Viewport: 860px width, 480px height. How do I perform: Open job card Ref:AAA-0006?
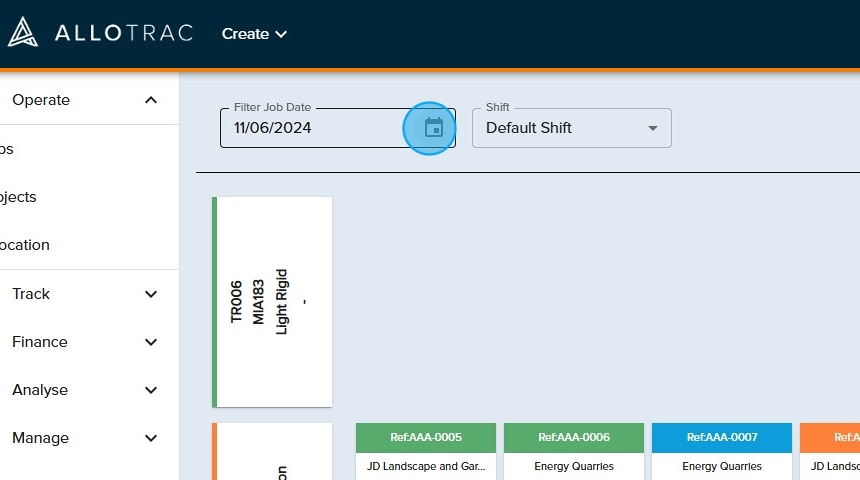pyautogui.click(x=574, y=437)
